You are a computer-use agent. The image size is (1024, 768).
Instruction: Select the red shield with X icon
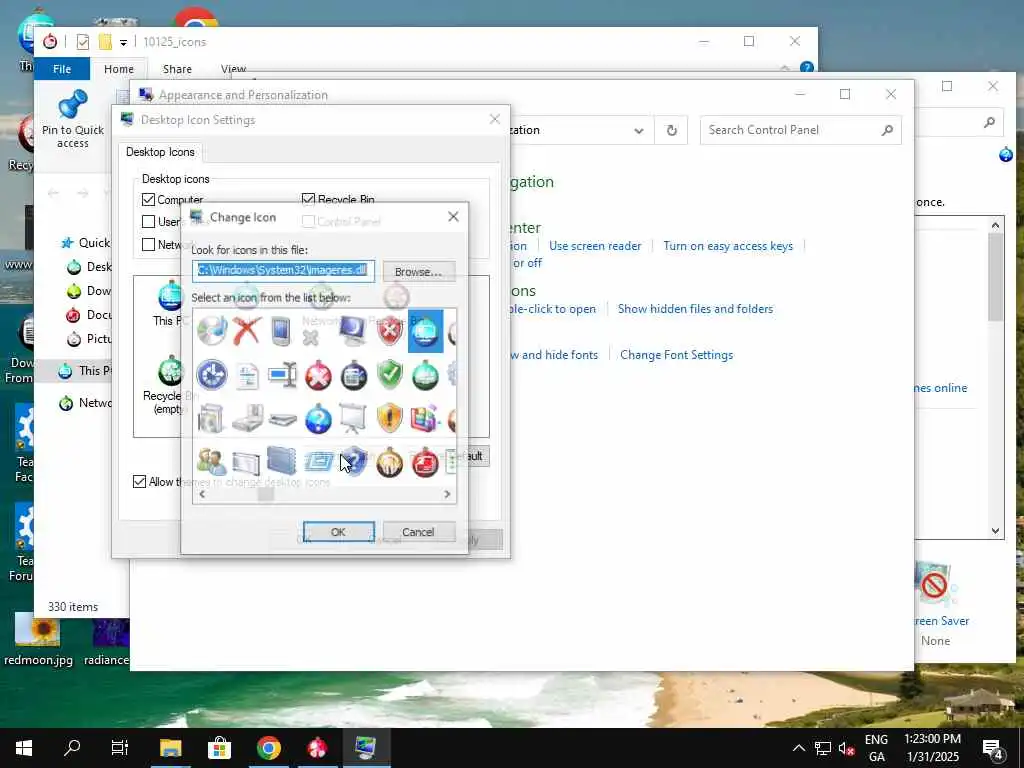tap(390, 331)
